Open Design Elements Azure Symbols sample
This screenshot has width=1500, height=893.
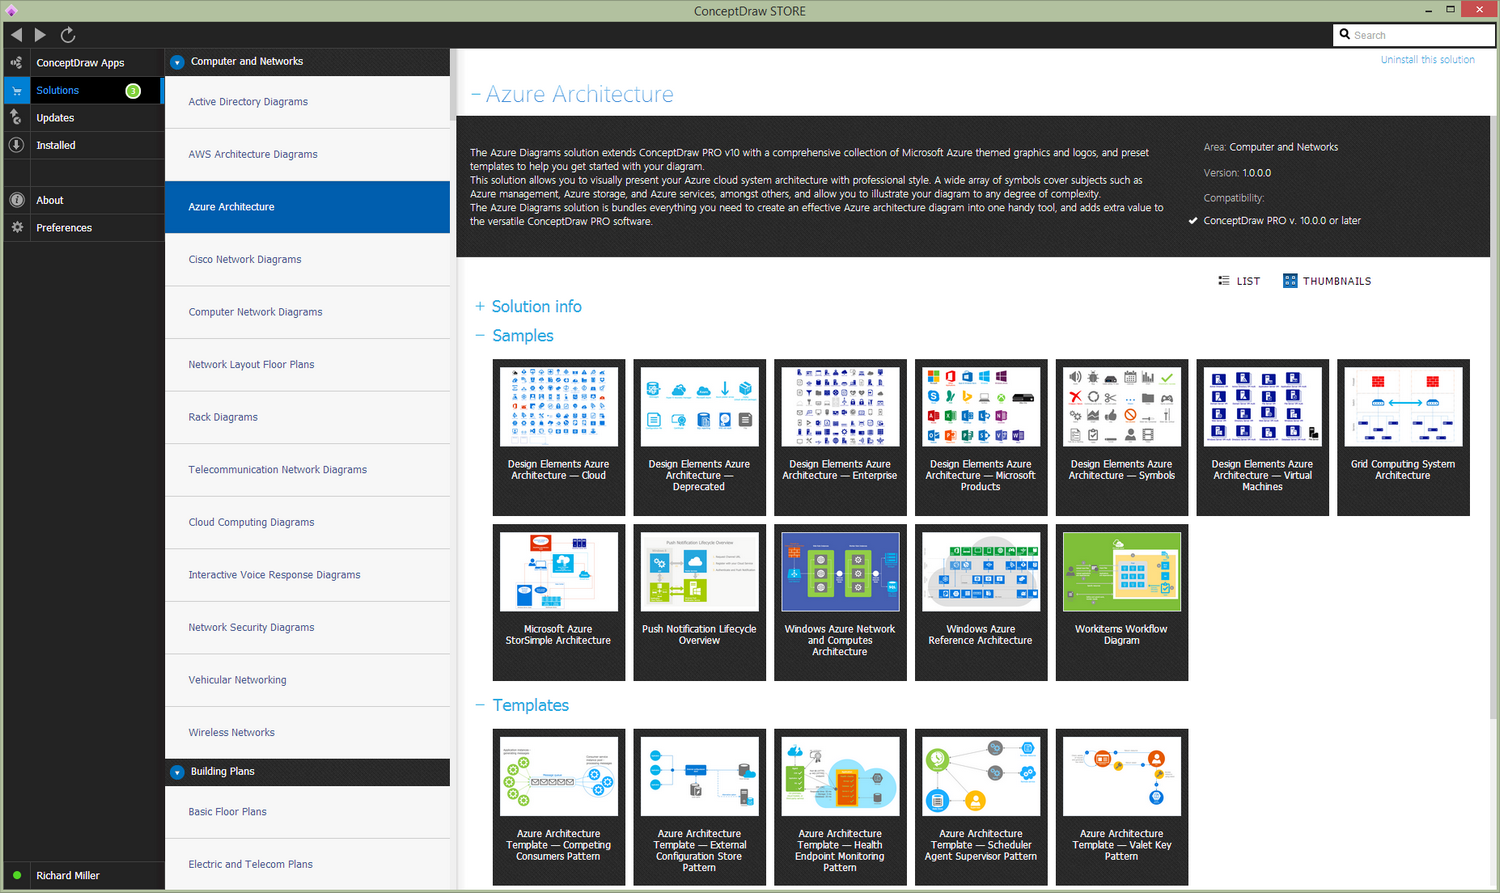(1122, 437)
